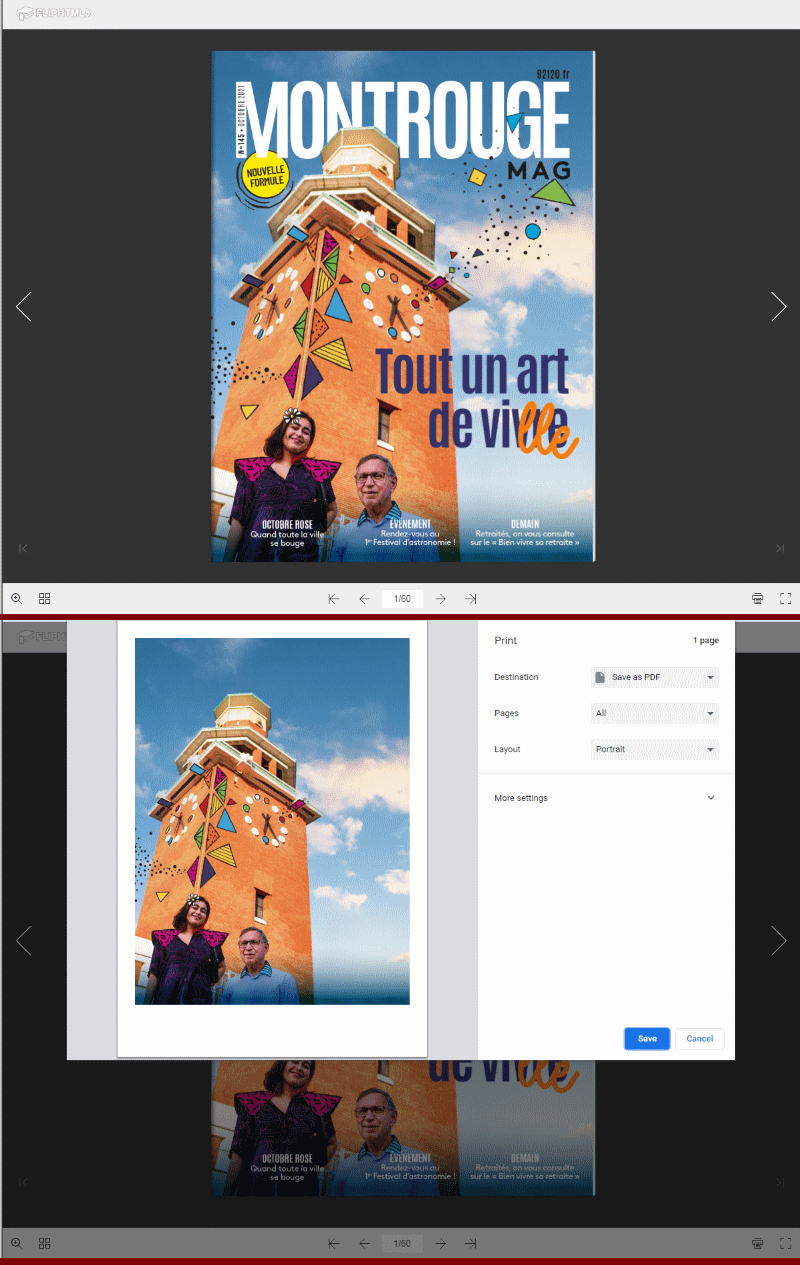Click the dimmed previous-page side arrow behind the print dialog
800x1265 pixels.
pyautogui.click(x=24, y=940)
